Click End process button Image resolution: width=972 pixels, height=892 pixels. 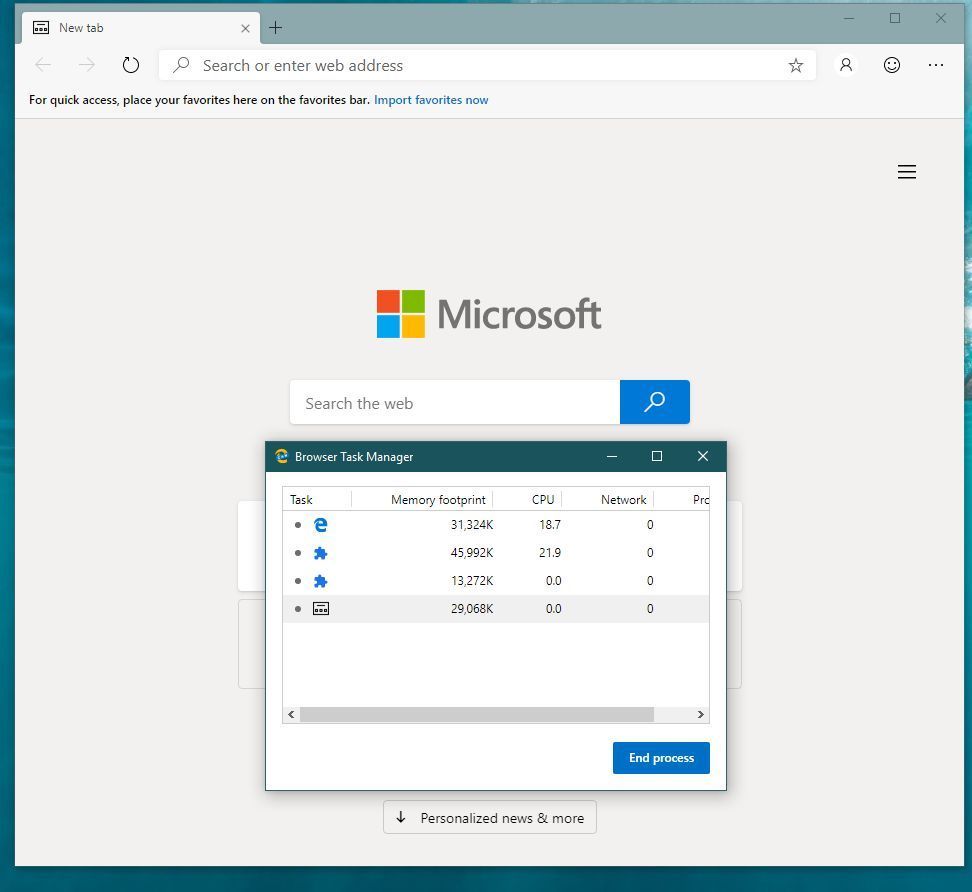point(661,757)
